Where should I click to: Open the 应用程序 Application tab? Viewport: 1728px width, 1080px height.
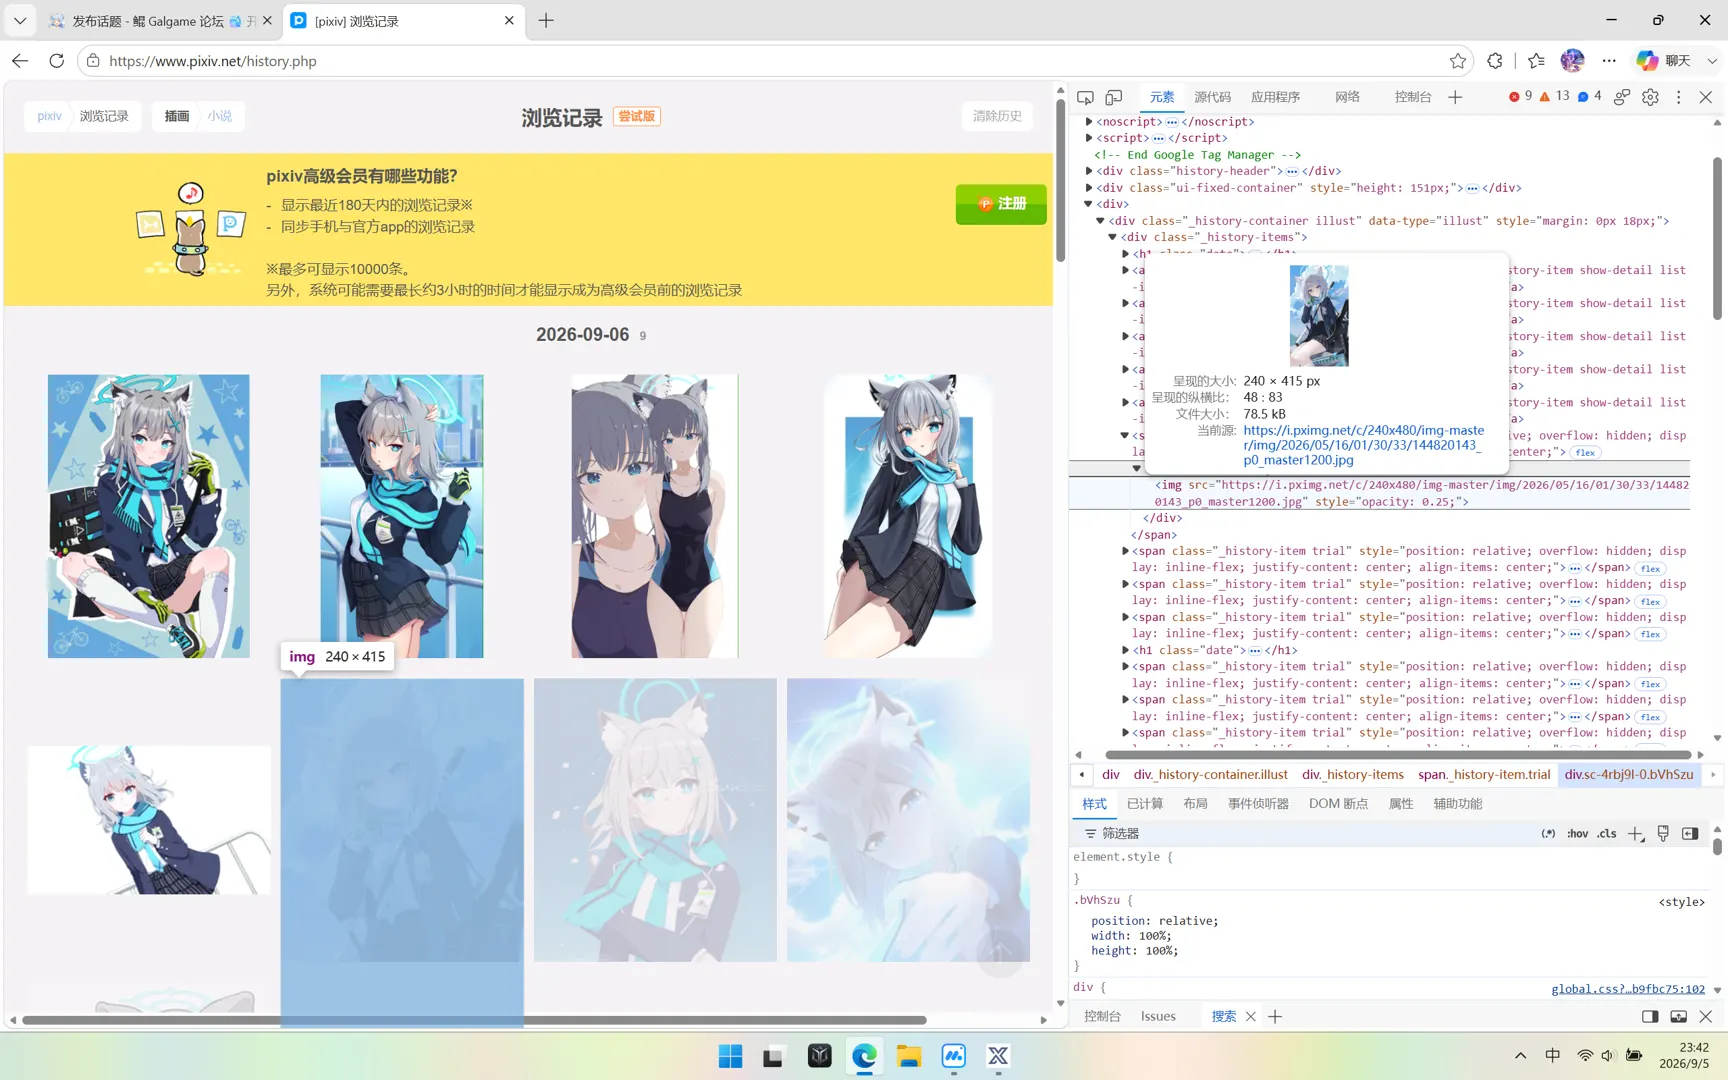1275,97
